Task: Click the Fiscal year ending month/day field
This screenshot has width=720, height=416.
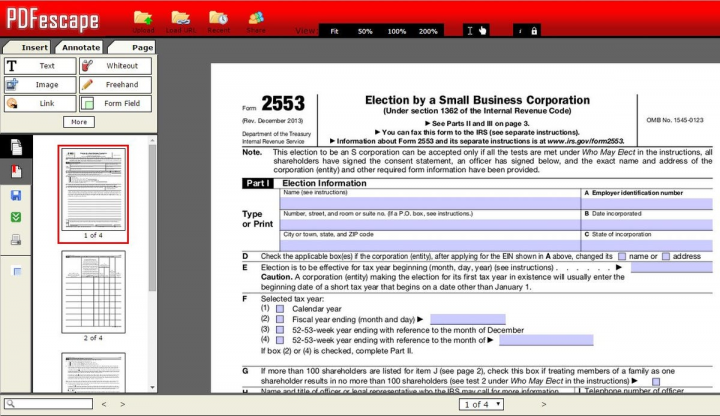Action: [468, 319]
